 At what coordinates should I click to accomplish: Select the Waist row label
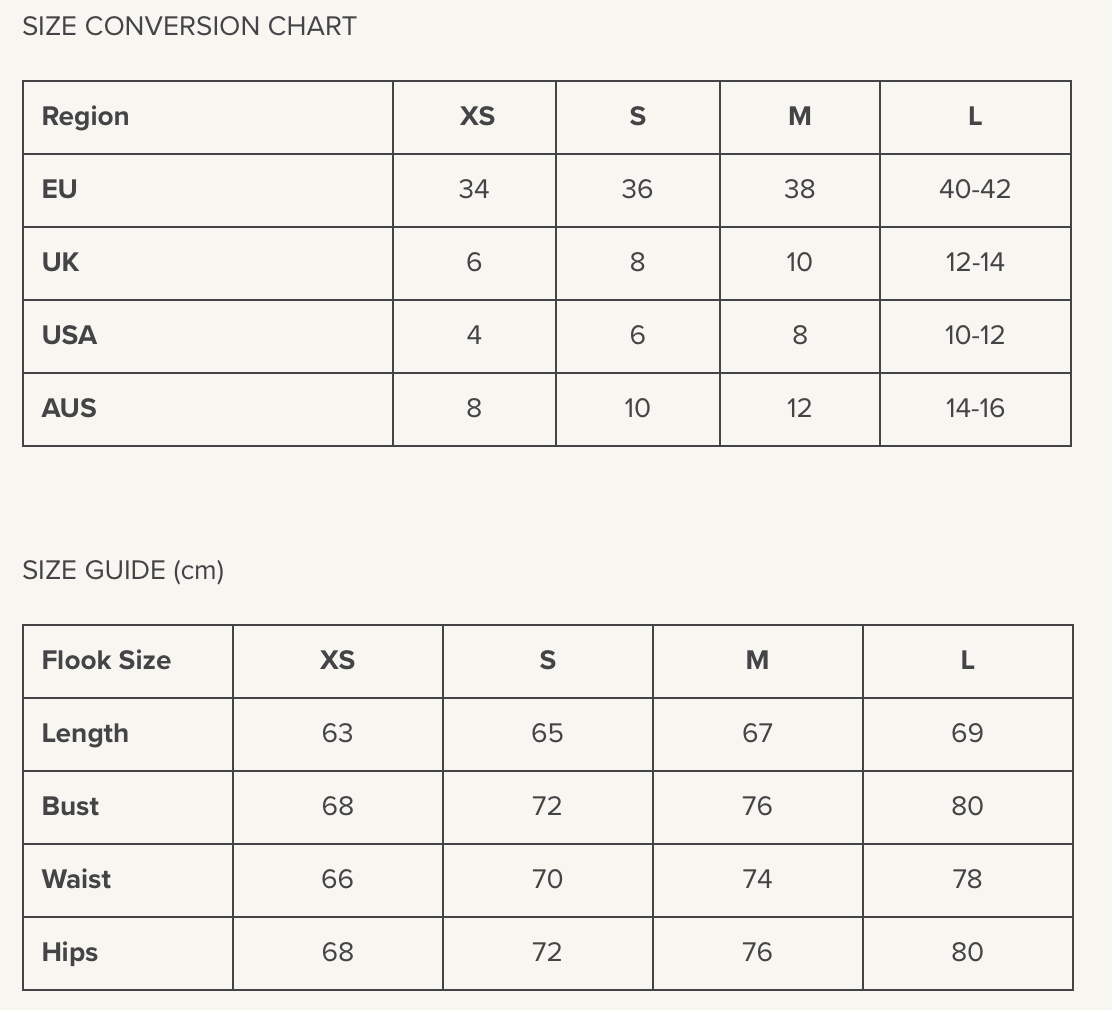[76, 880]
